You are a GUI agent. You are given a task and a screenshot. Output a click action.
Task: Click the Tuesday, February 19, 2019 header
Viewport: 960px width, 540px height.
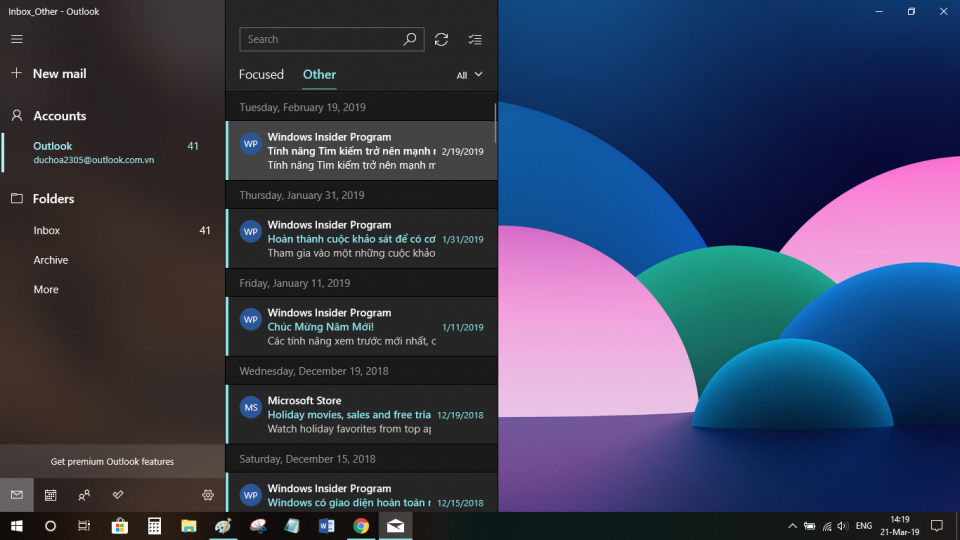click(362, 107)
